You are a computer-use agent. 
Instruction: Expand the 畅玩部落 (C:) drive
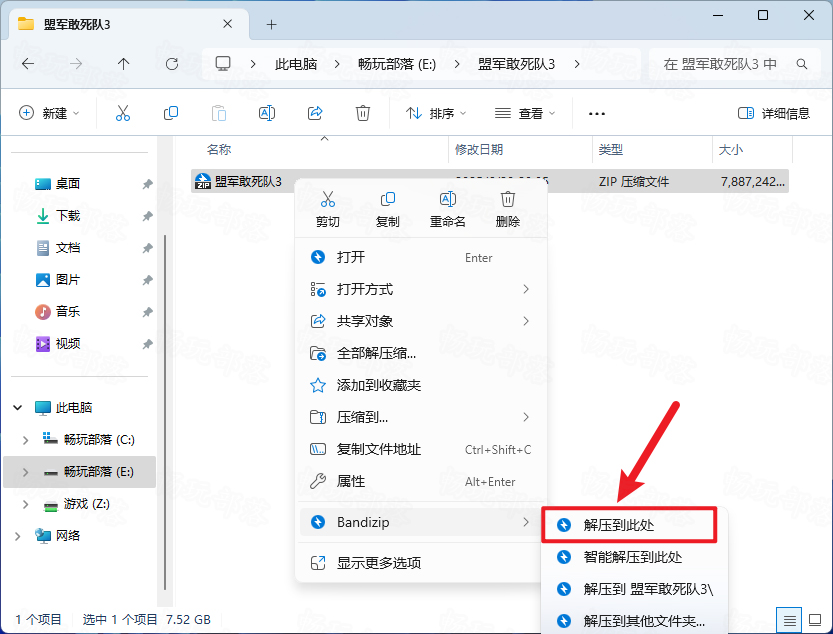pyautogui.click(x=25, y=440)
